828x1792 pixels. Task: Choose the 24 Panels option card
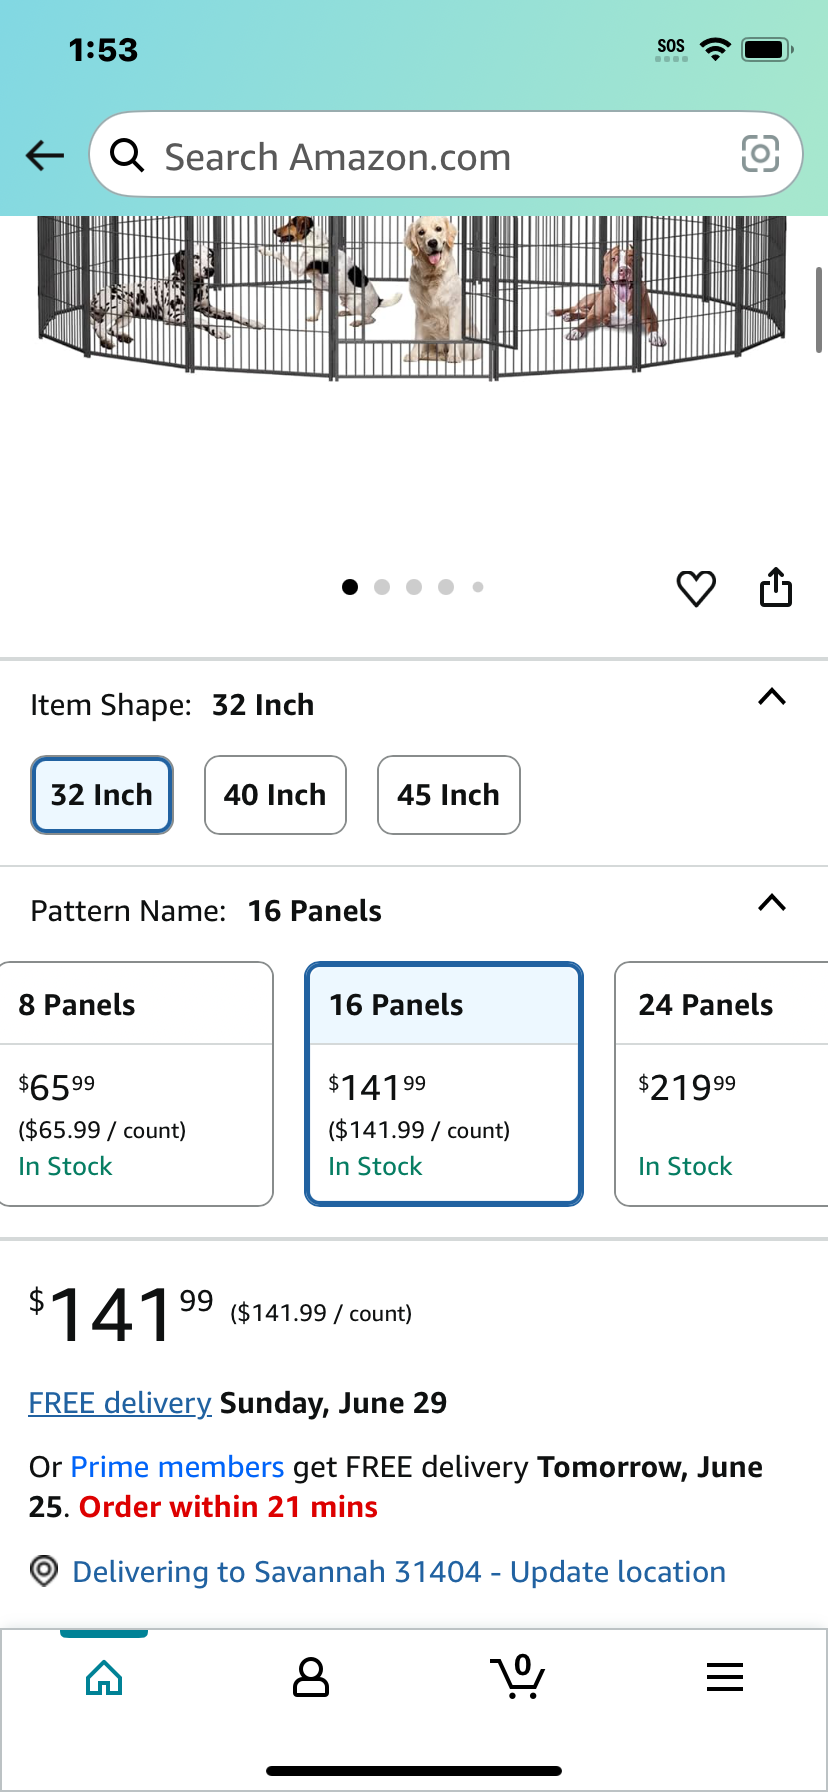[x=721, y=1084]
